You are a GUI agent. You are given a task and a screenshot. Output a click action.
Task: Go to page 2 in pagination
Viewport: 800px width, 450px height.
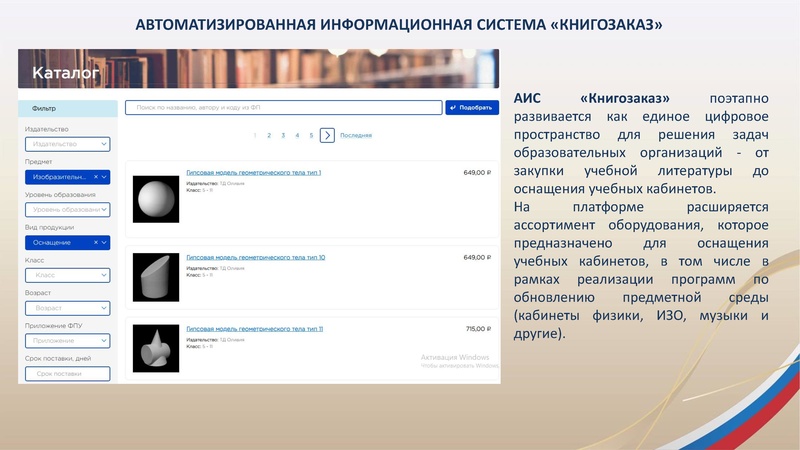coord(269,135)
